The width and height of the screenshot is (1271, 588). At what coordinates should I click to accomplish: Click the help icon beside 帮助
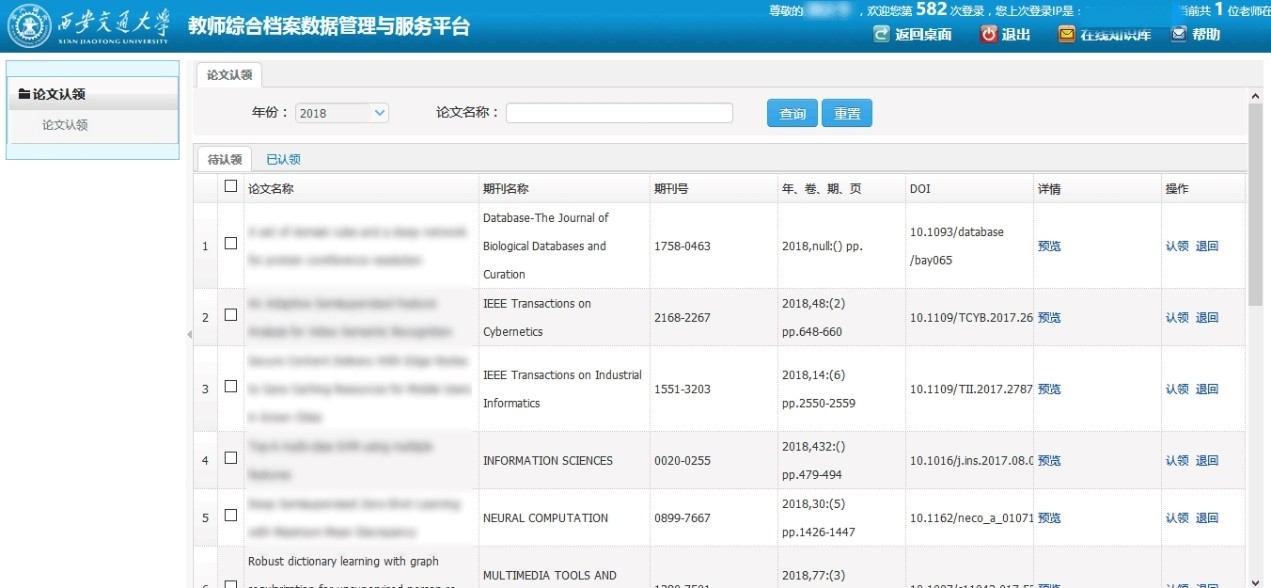coord(1179,34)
